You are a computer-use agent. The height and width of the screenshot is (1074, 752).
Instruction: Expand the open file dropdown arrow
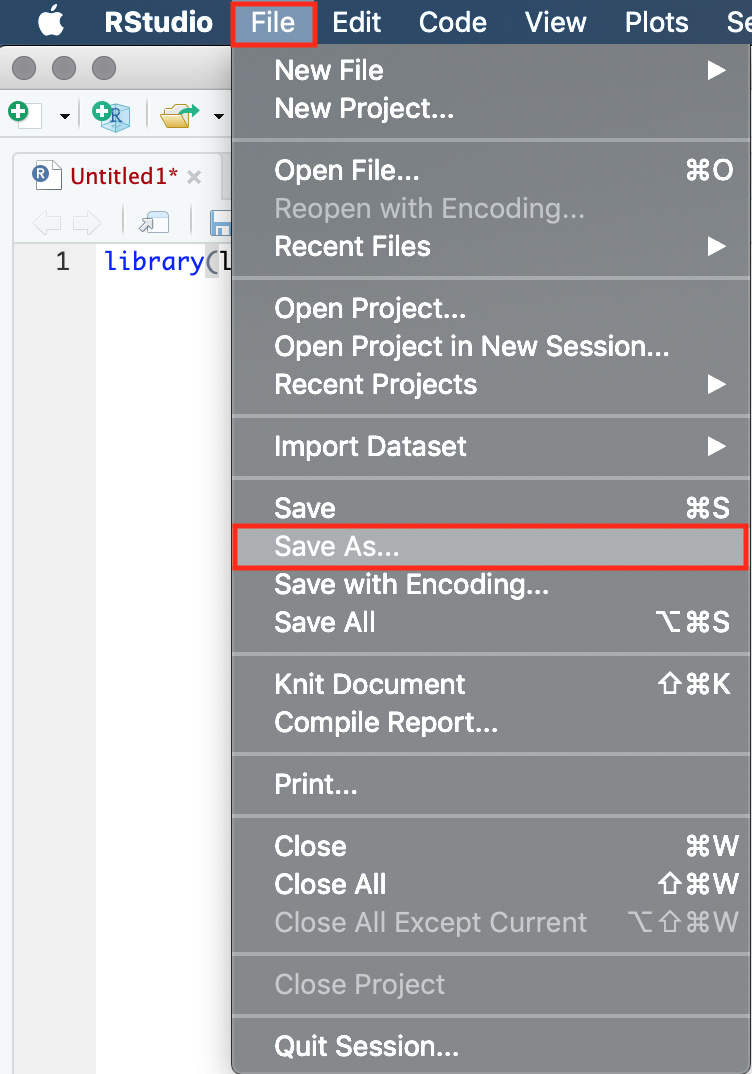(218, 116)
